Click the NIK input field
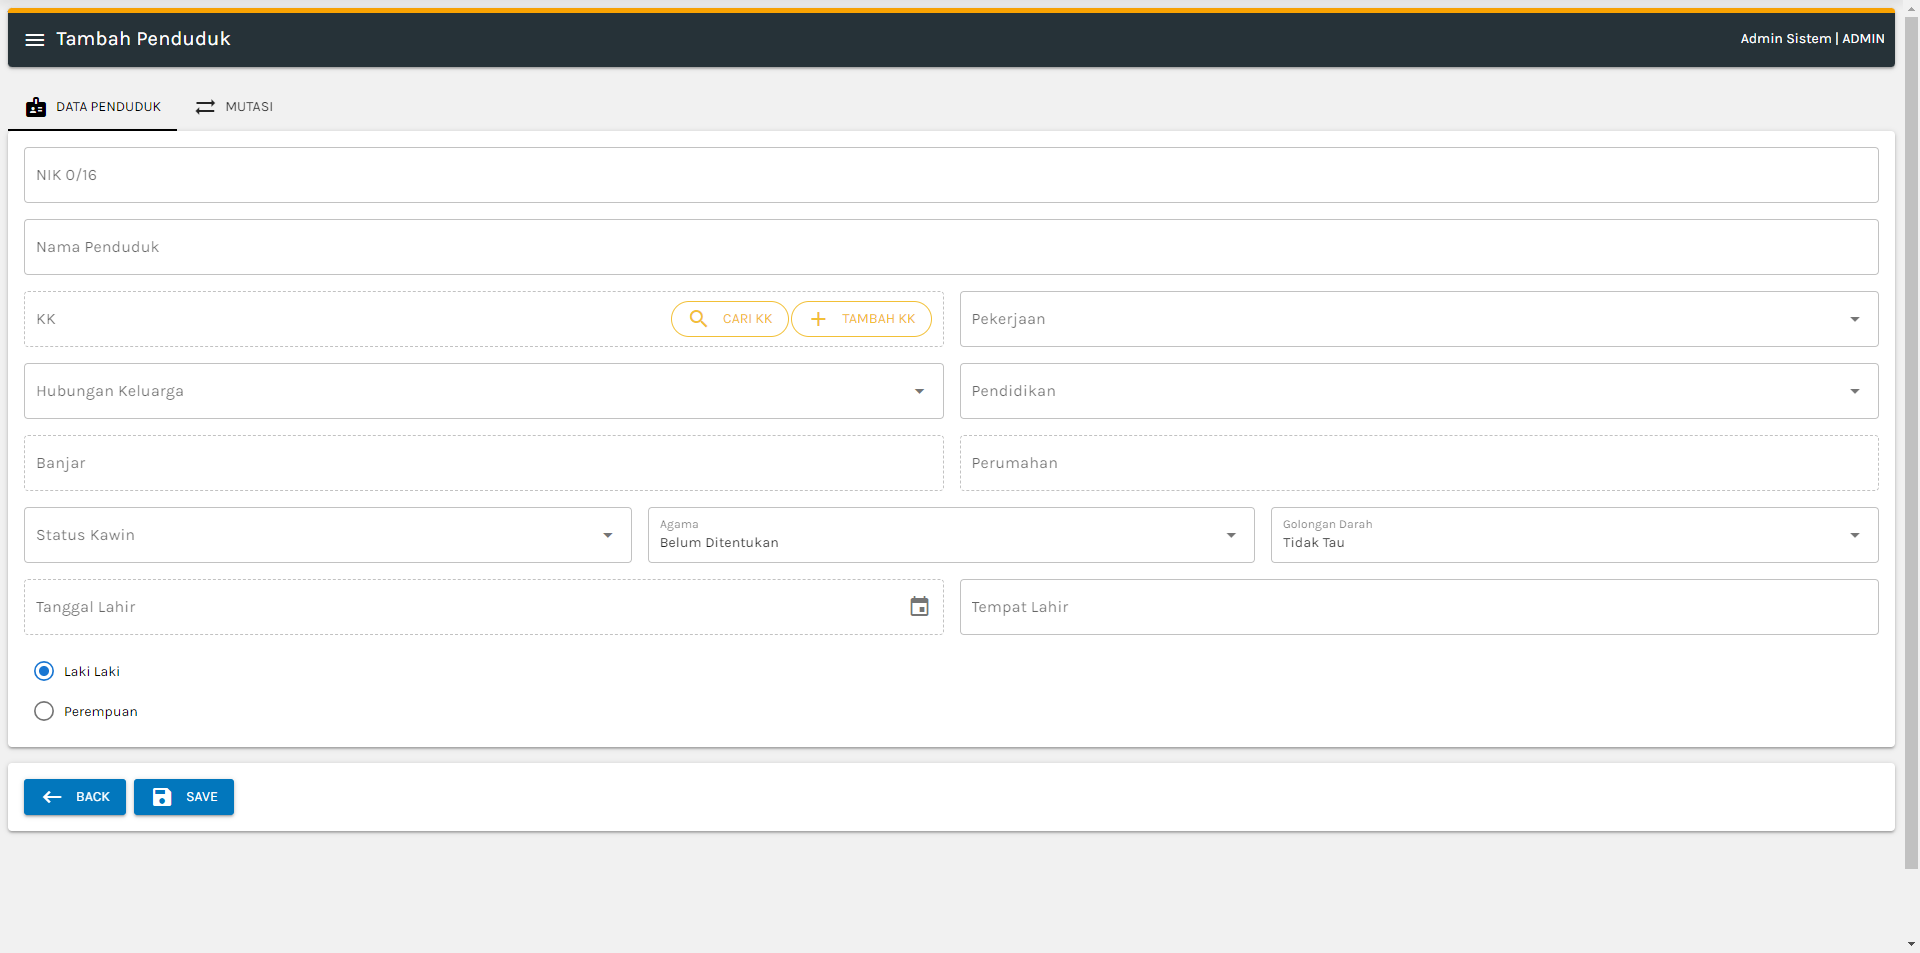1920x953 pixels. click(x=950, y=175)
